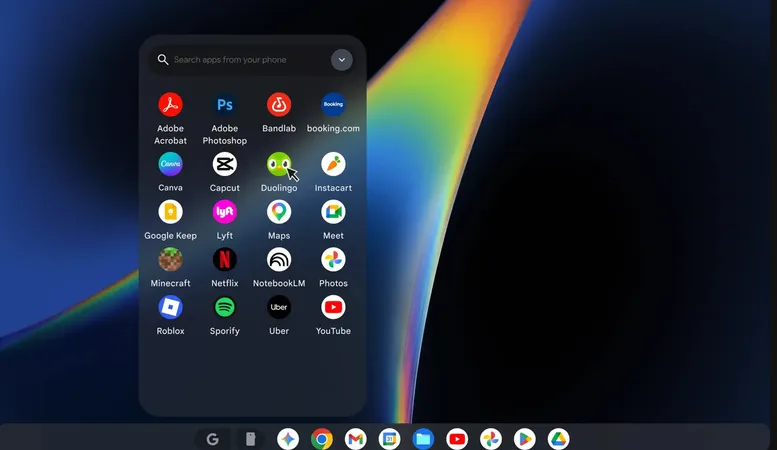Open Gemini sparkle icon on shelf
This screenshot has width=777, height=450.
[x=288, y=439]
